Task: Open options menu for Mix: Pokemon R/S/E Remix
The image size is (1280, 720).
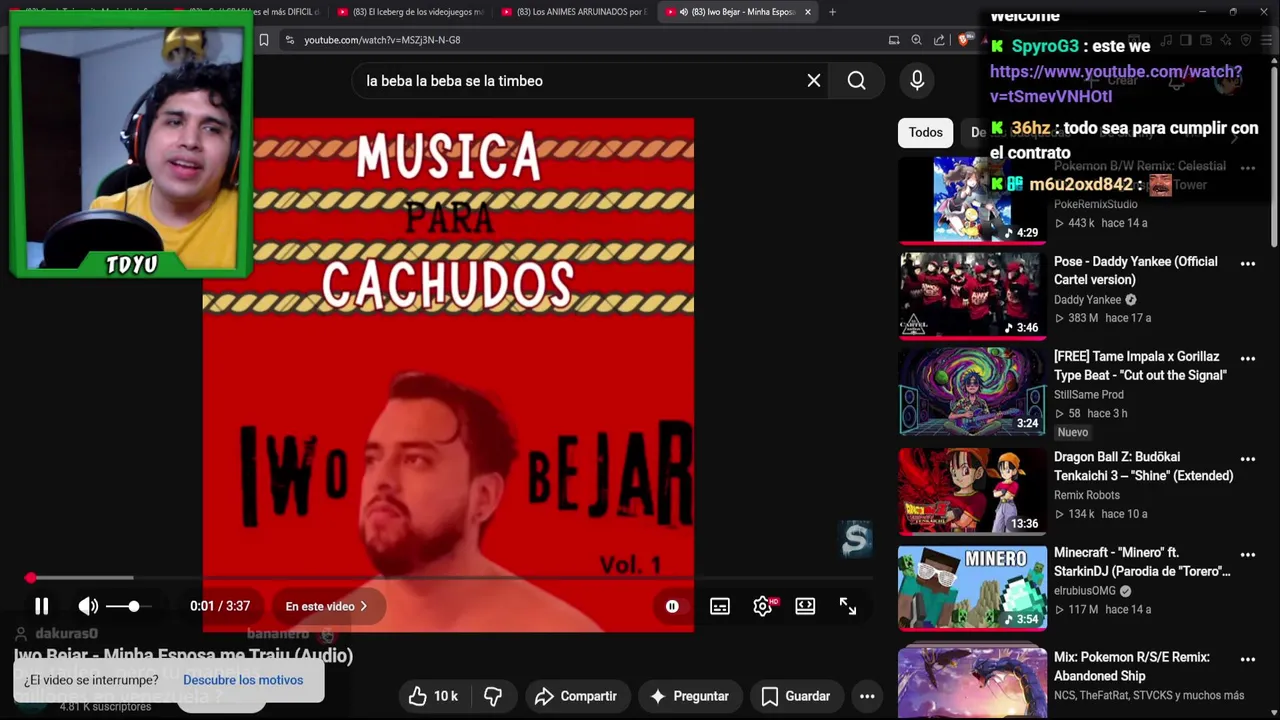Action: pyautogui.click(x=1248, y=659)
